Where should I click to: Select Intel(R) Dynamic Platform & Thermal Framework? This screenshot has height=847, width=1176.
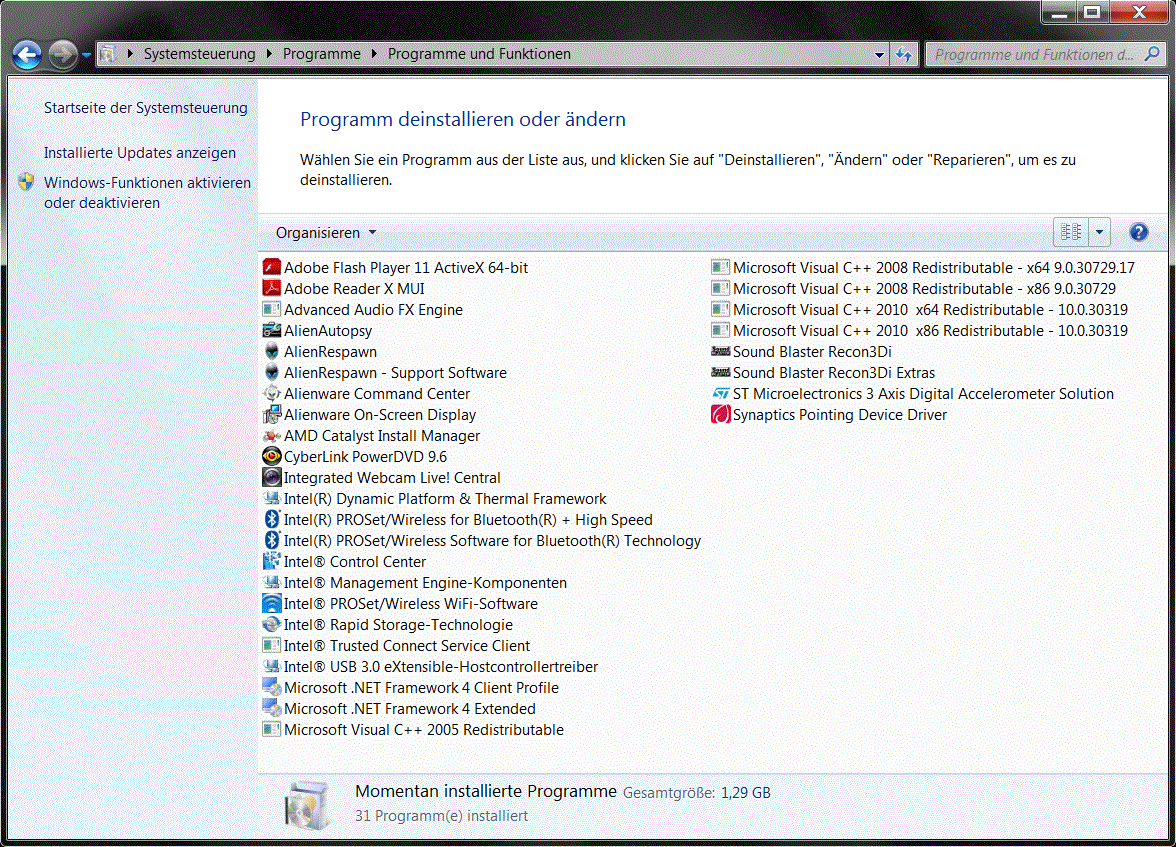[435, 498]
